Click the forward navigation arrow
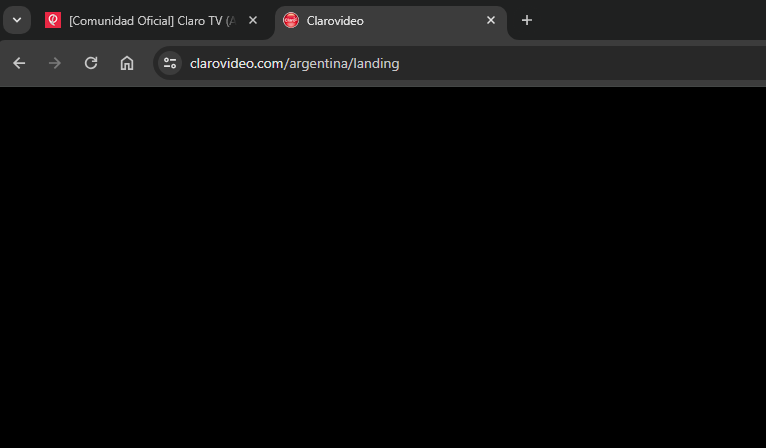Image resolution: width=766 pixels, height=448 pixels. (x=55, y=63)
